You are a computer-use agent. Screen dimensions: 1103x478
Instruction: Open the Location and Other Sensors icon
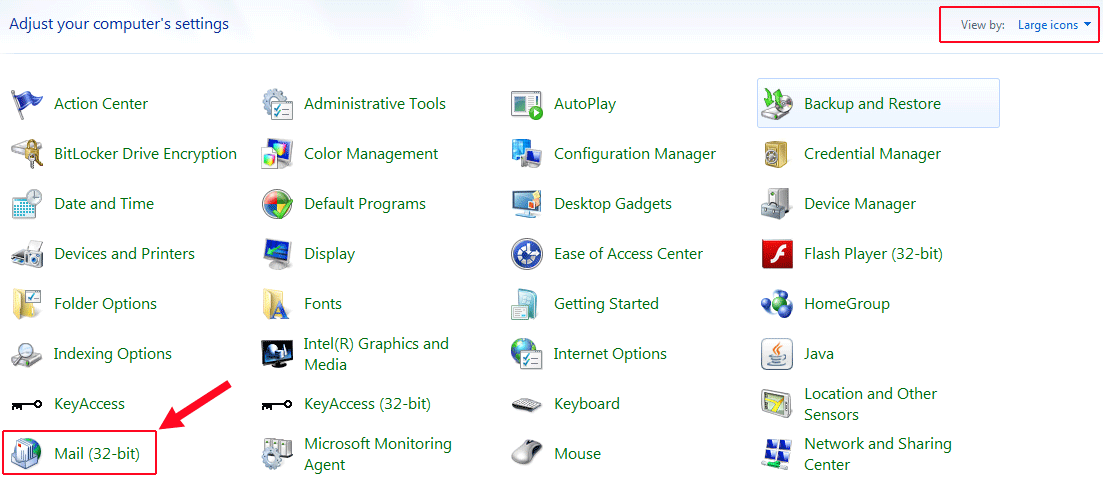pos(778,404)
